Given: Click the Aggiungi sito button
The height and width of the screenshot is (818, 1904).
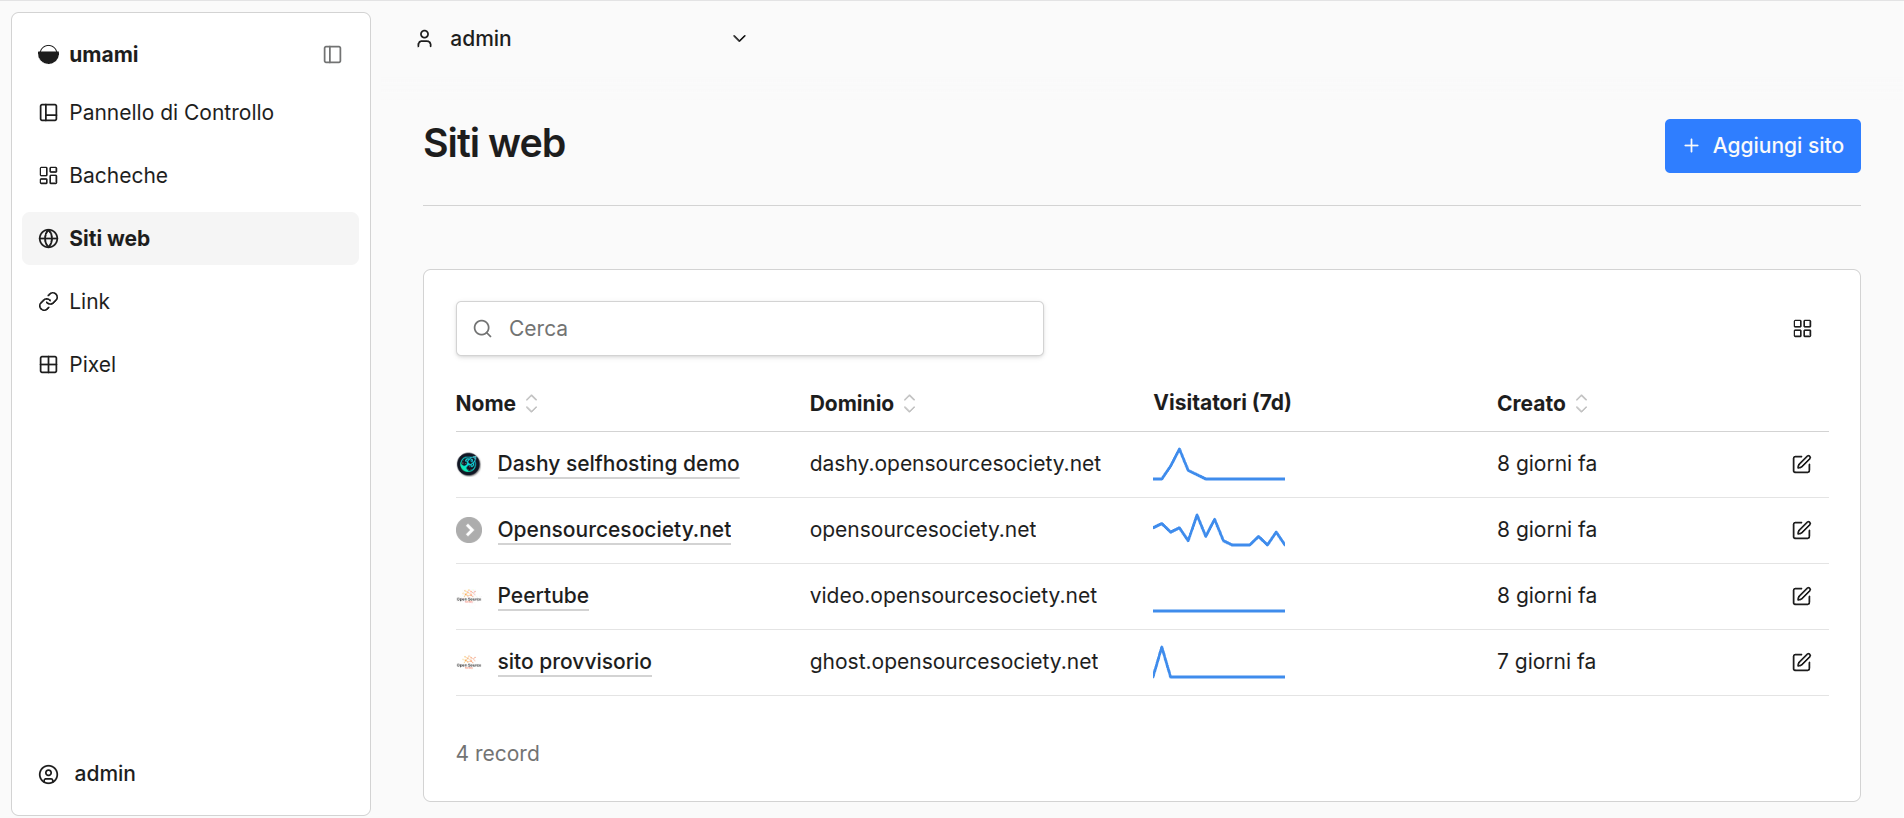Looking at the screenshot, I should (x=1762, y=146).
